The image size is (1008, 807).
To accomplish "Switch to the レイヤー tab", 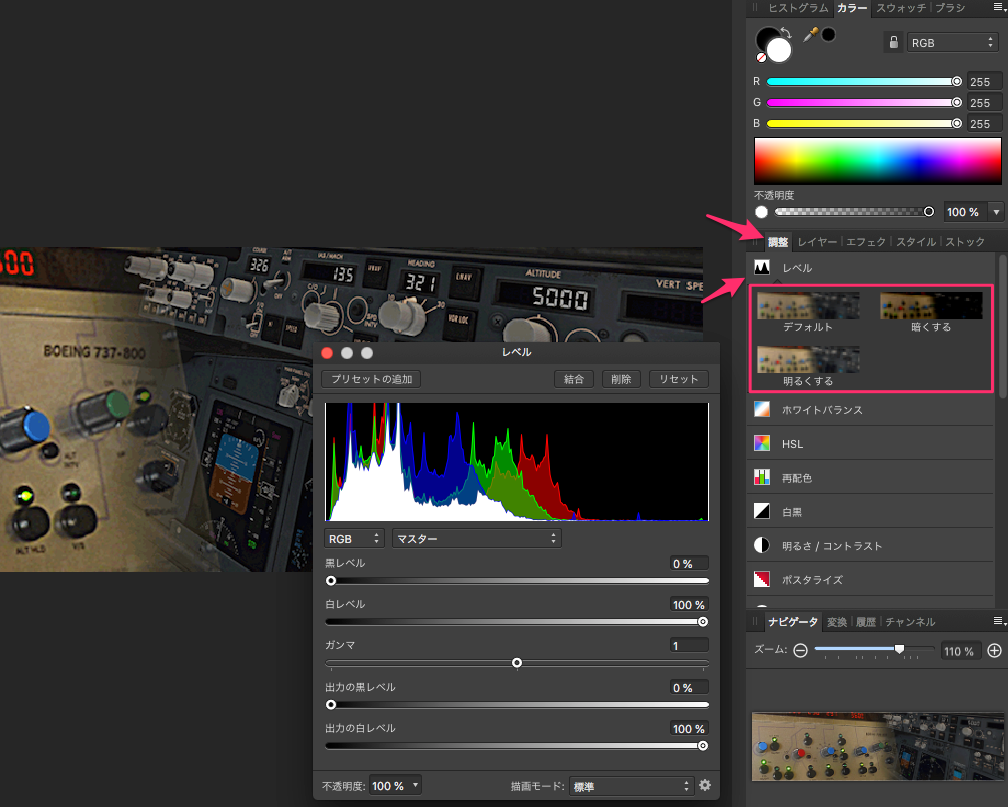I will point(817,242).
